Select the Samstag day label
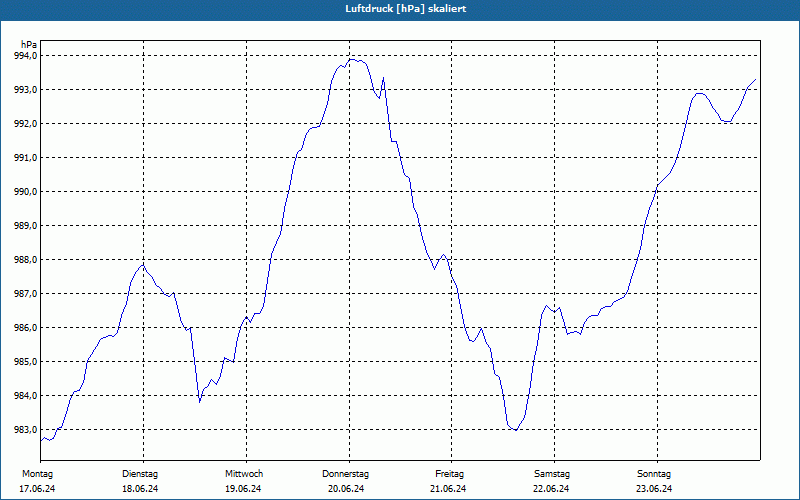 552,474
